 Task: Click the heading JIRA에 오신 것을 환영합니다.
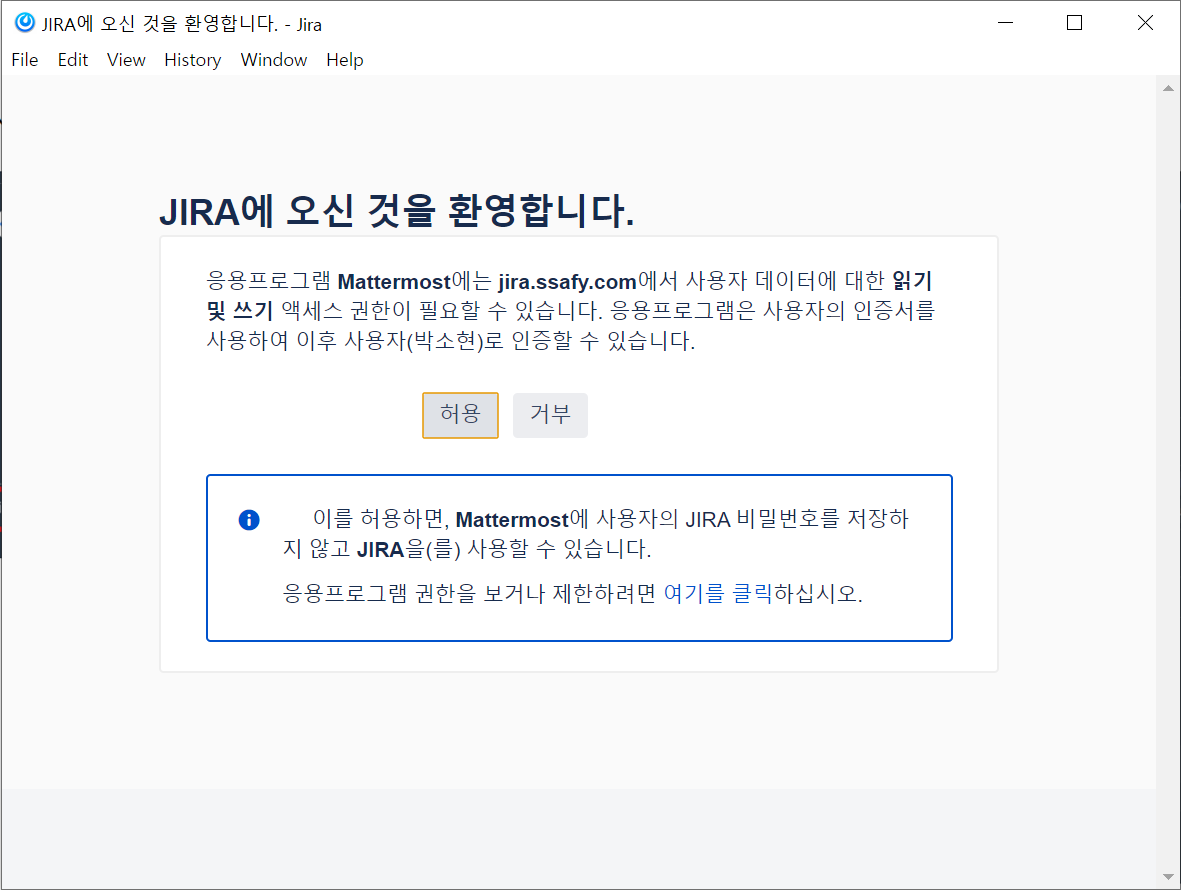pos(397,211)
